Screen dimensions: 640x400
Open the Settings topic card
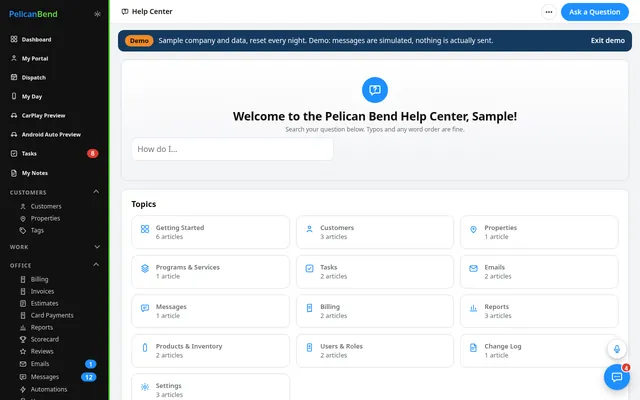click(x=210, y=387)
